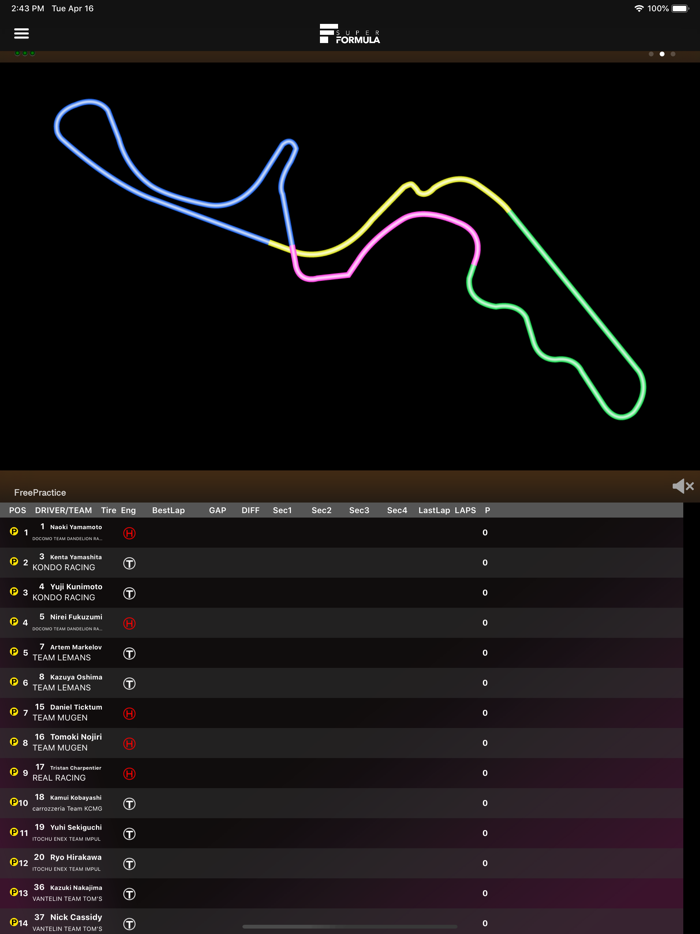The height and width of the screenshot is (934, 700).
Task: Tap the pit badge at position 8
Action: coord(14,742)
